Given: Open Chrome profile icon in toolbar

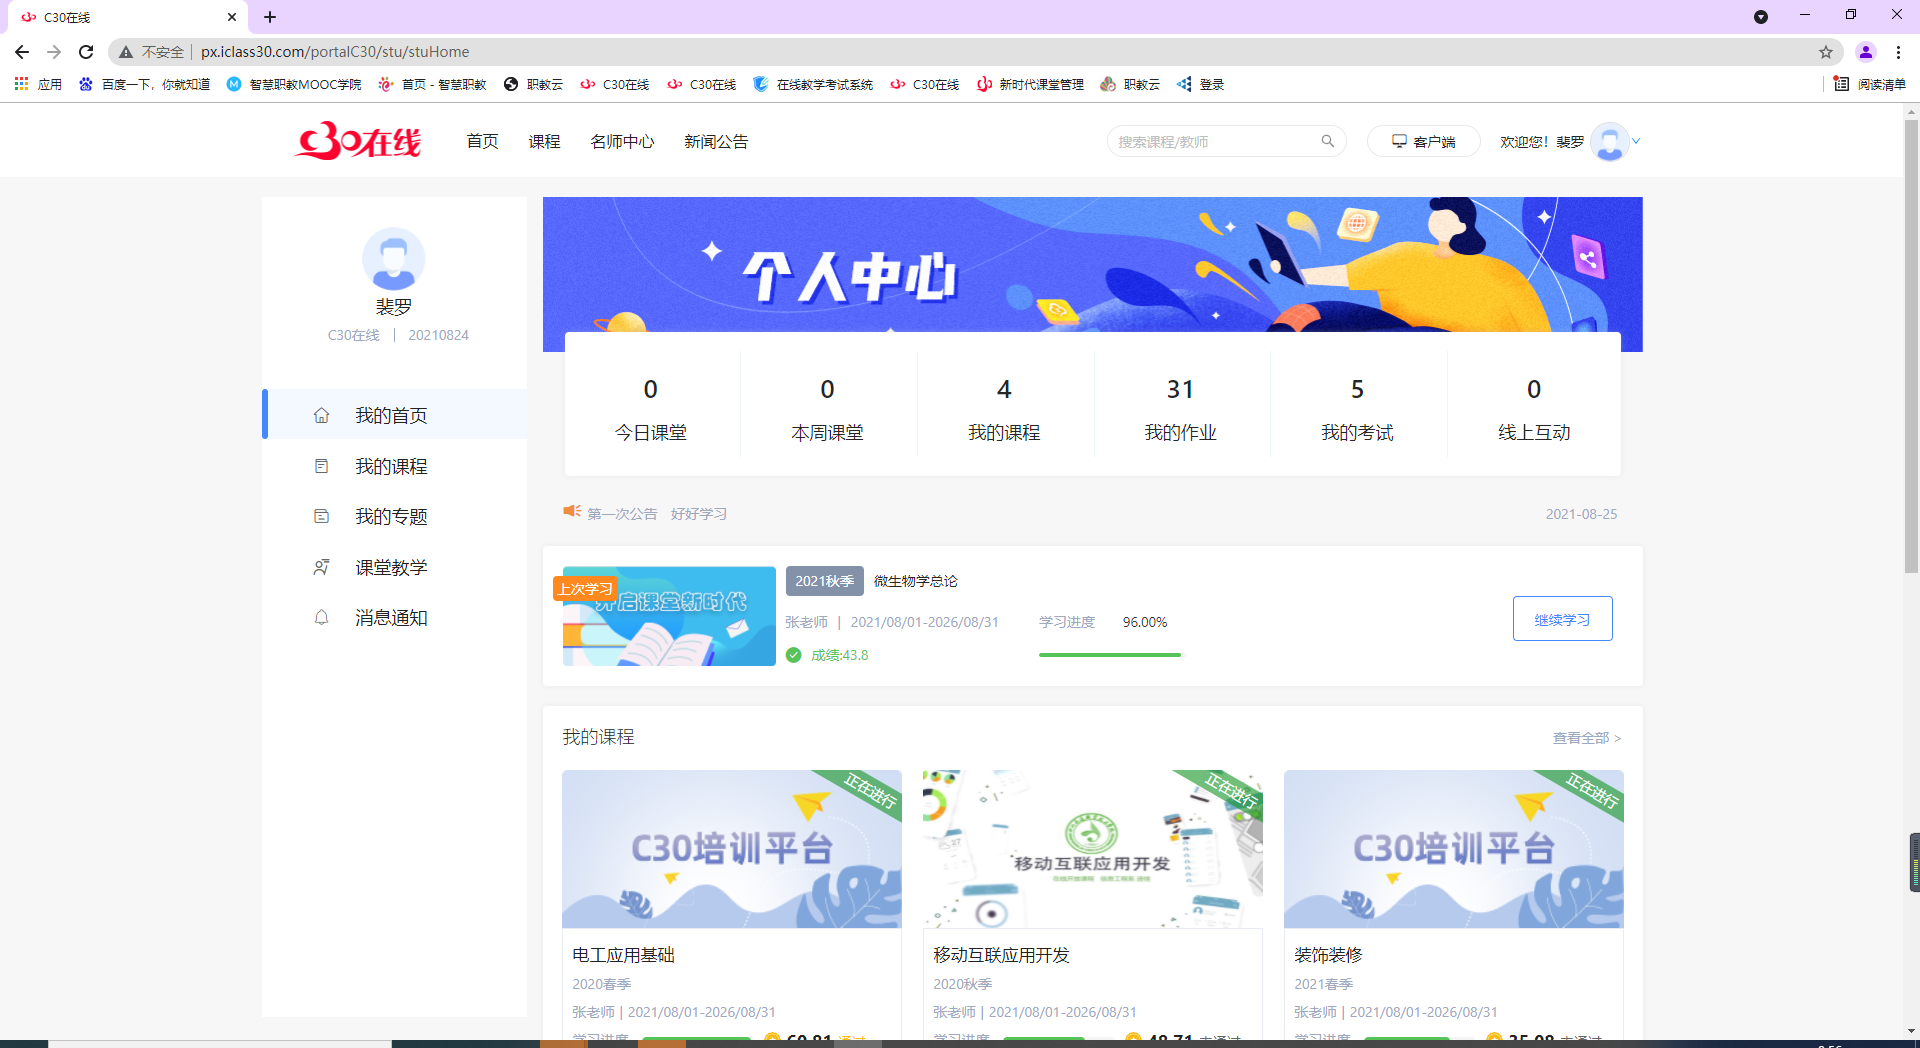Looking at the screenshot, I should point(1865,52).
